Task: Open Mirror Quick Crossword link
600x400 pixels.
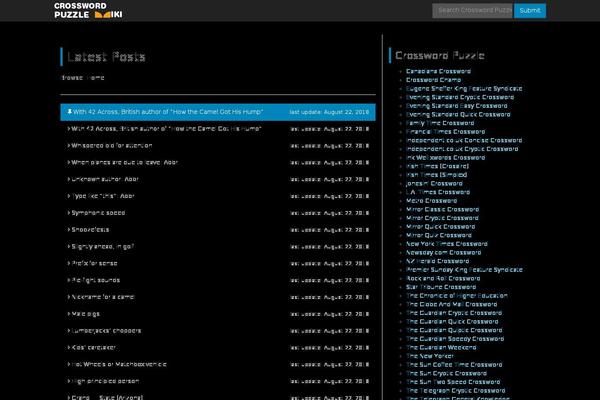Action: point(440,227)
